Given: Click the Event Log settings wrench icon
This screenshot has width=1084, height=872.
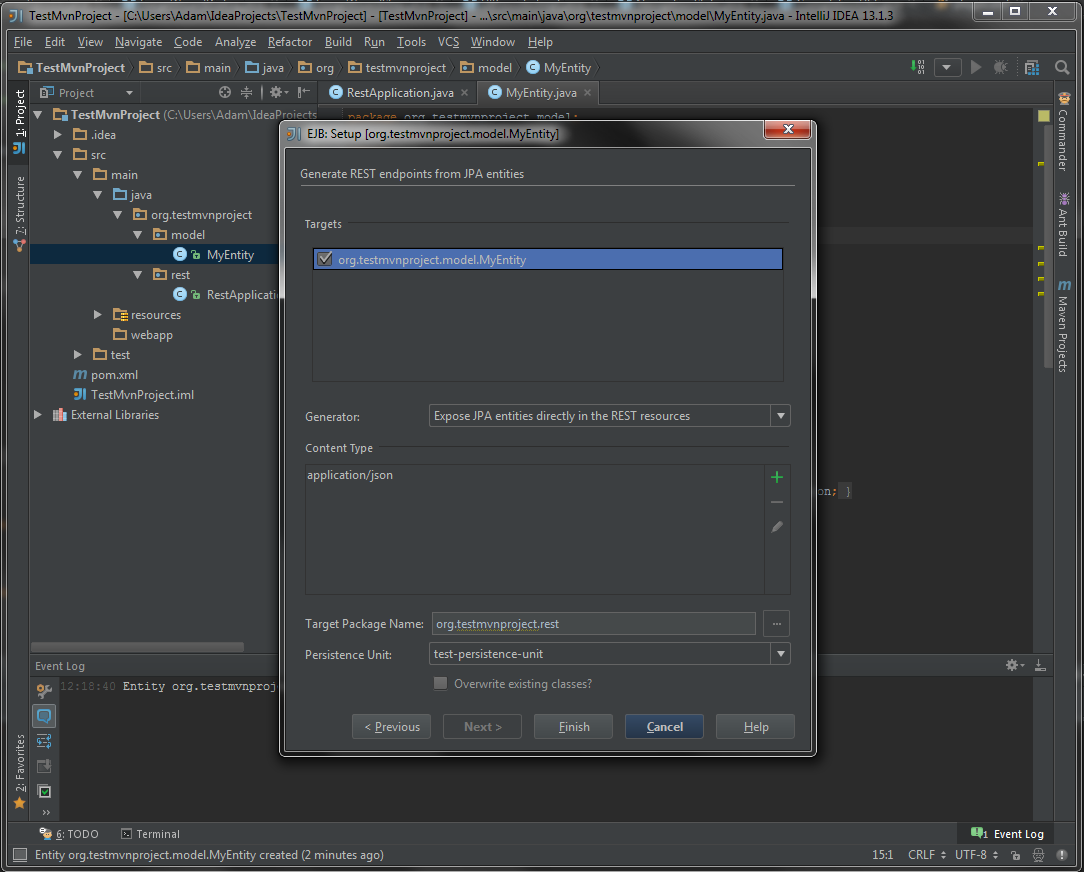Looking at the screenshot, I should (x=44, y=691).
